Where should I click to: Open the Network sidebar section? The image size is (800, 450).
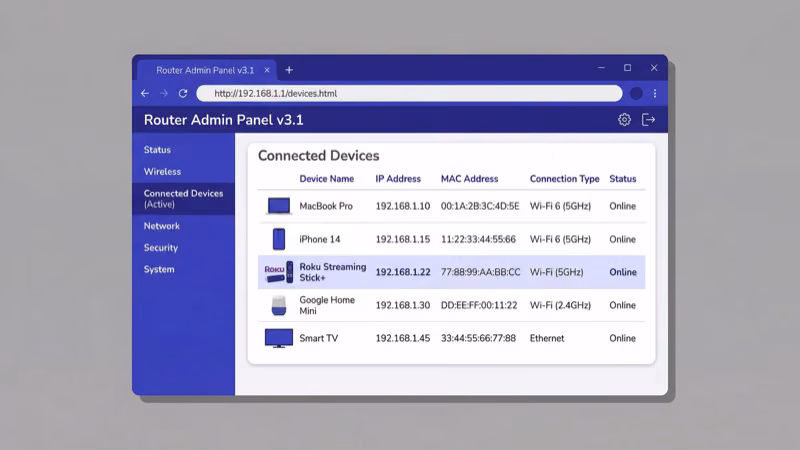coord(162,226)
